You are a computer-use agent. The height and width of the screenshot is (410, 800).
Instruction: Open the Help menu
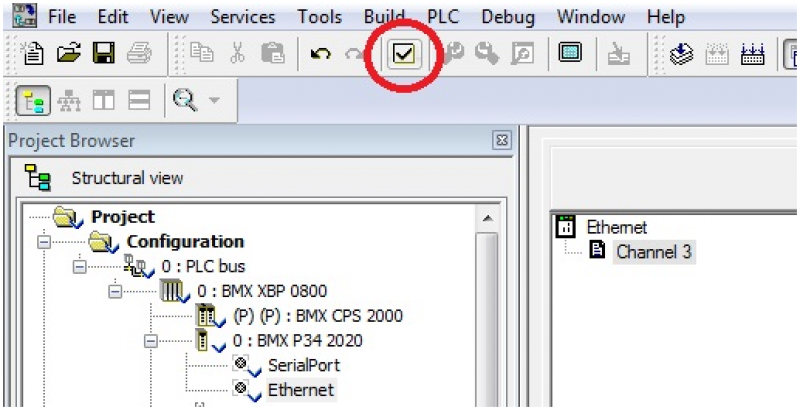[666, 17]
